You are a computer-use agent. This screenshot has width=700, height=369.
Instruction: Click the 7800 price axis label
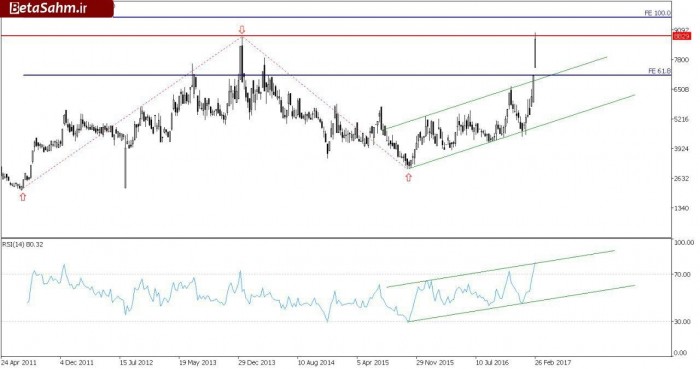point(681,60)
